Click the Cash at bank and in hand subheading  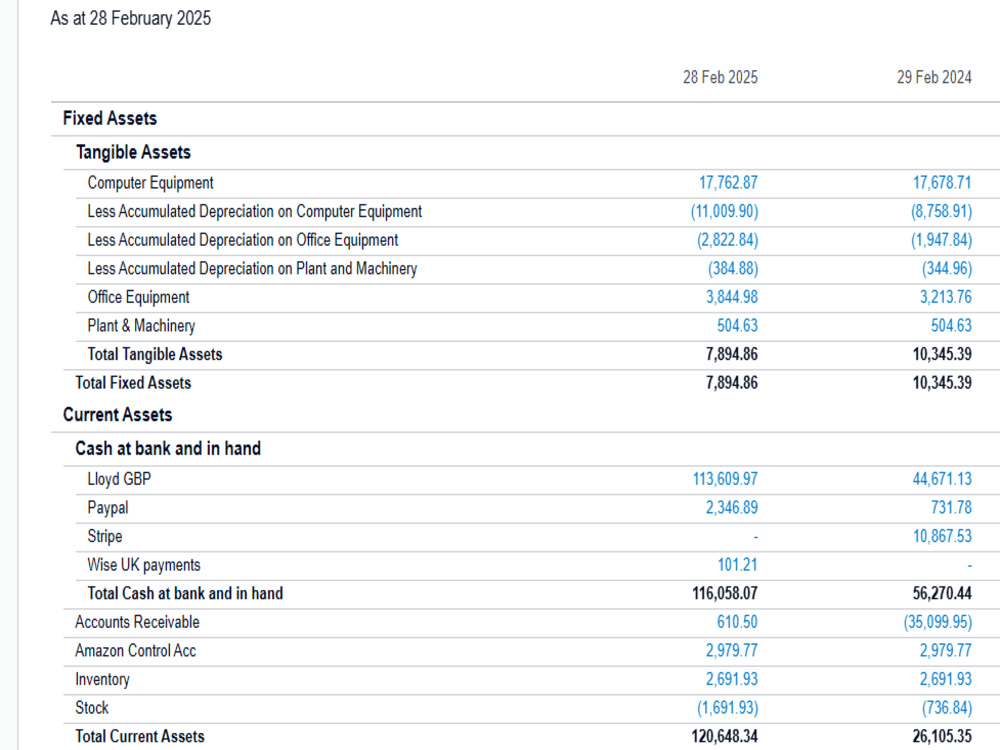click(168, 449)
